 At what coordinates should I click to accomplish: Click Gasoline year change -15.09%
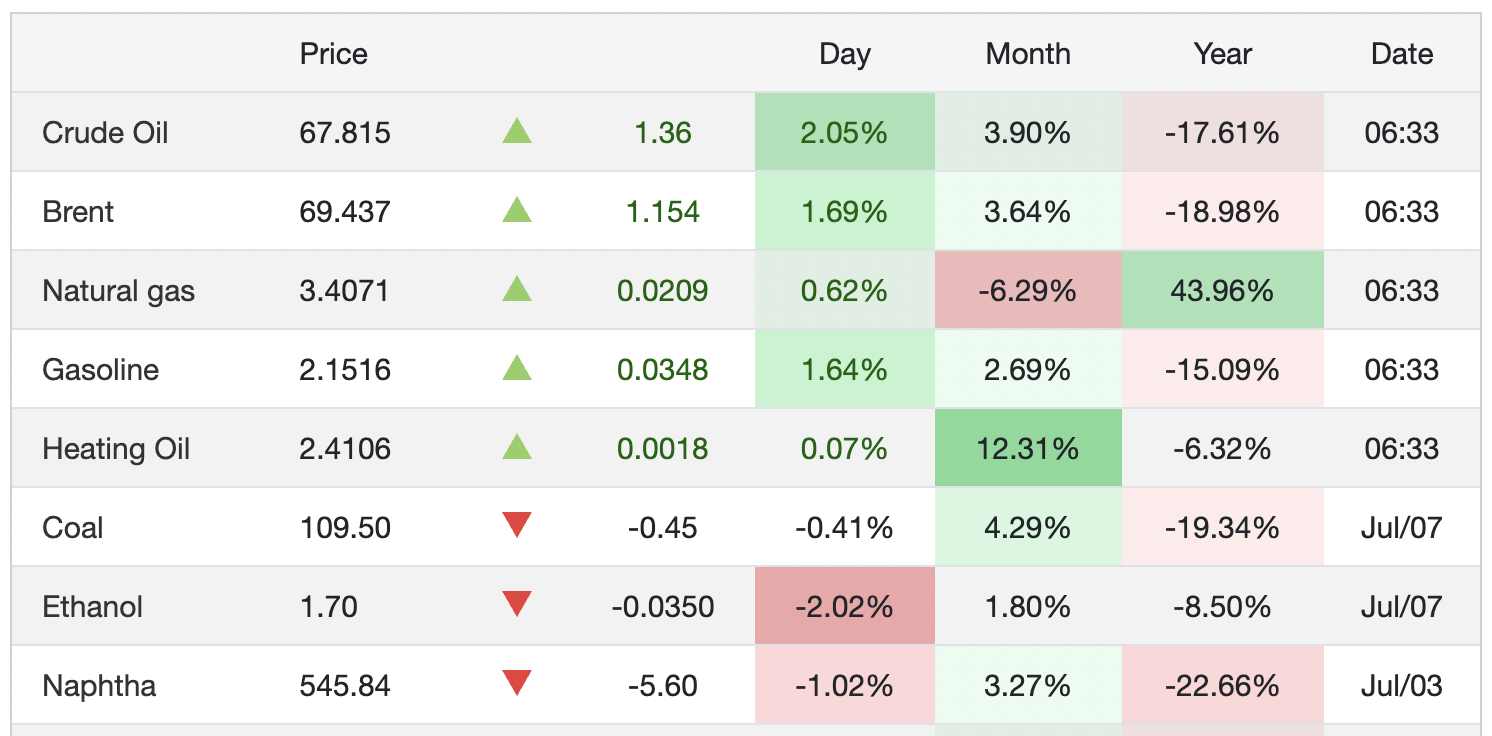click(x=1222, y=369)
